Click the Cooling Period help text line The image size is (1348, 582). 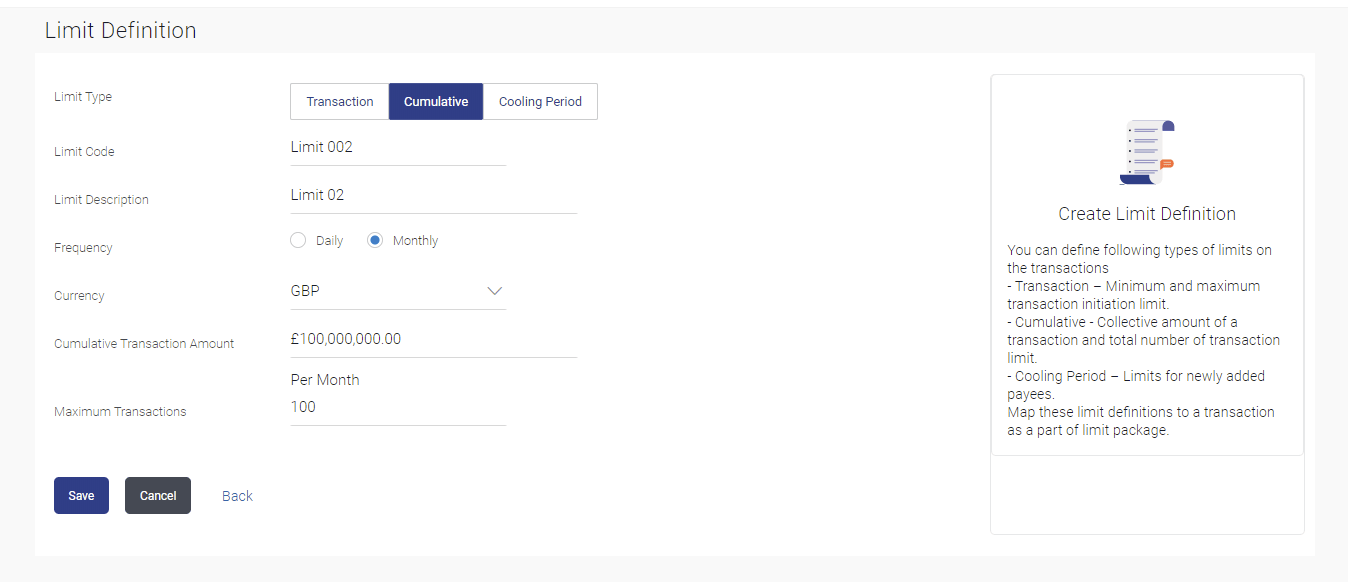point(1136,385)
